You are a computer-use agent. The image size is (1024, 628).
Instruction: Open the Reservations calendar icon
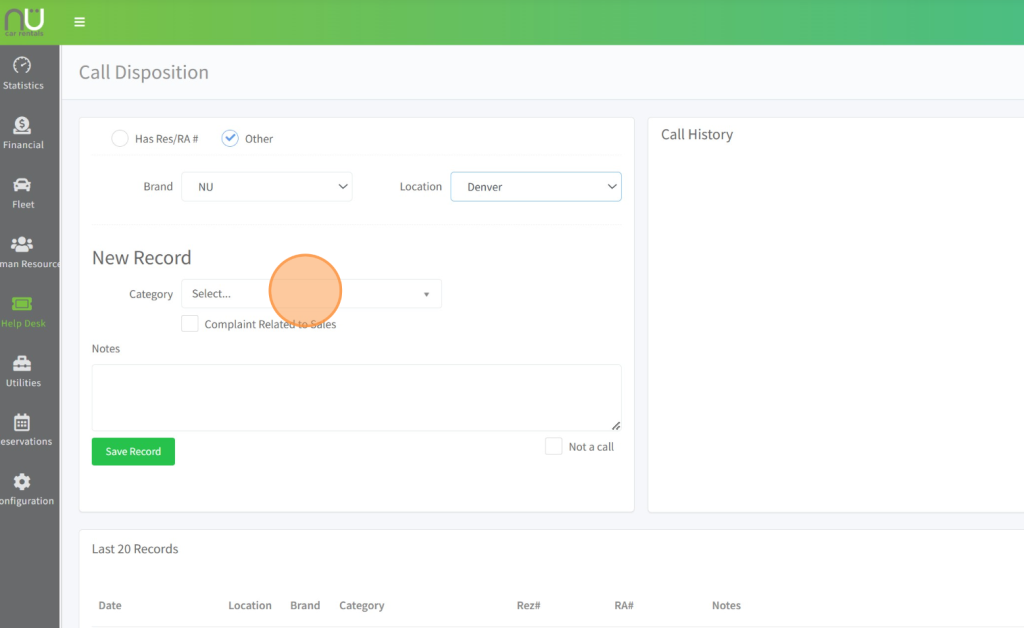click(x=22, y=423)
